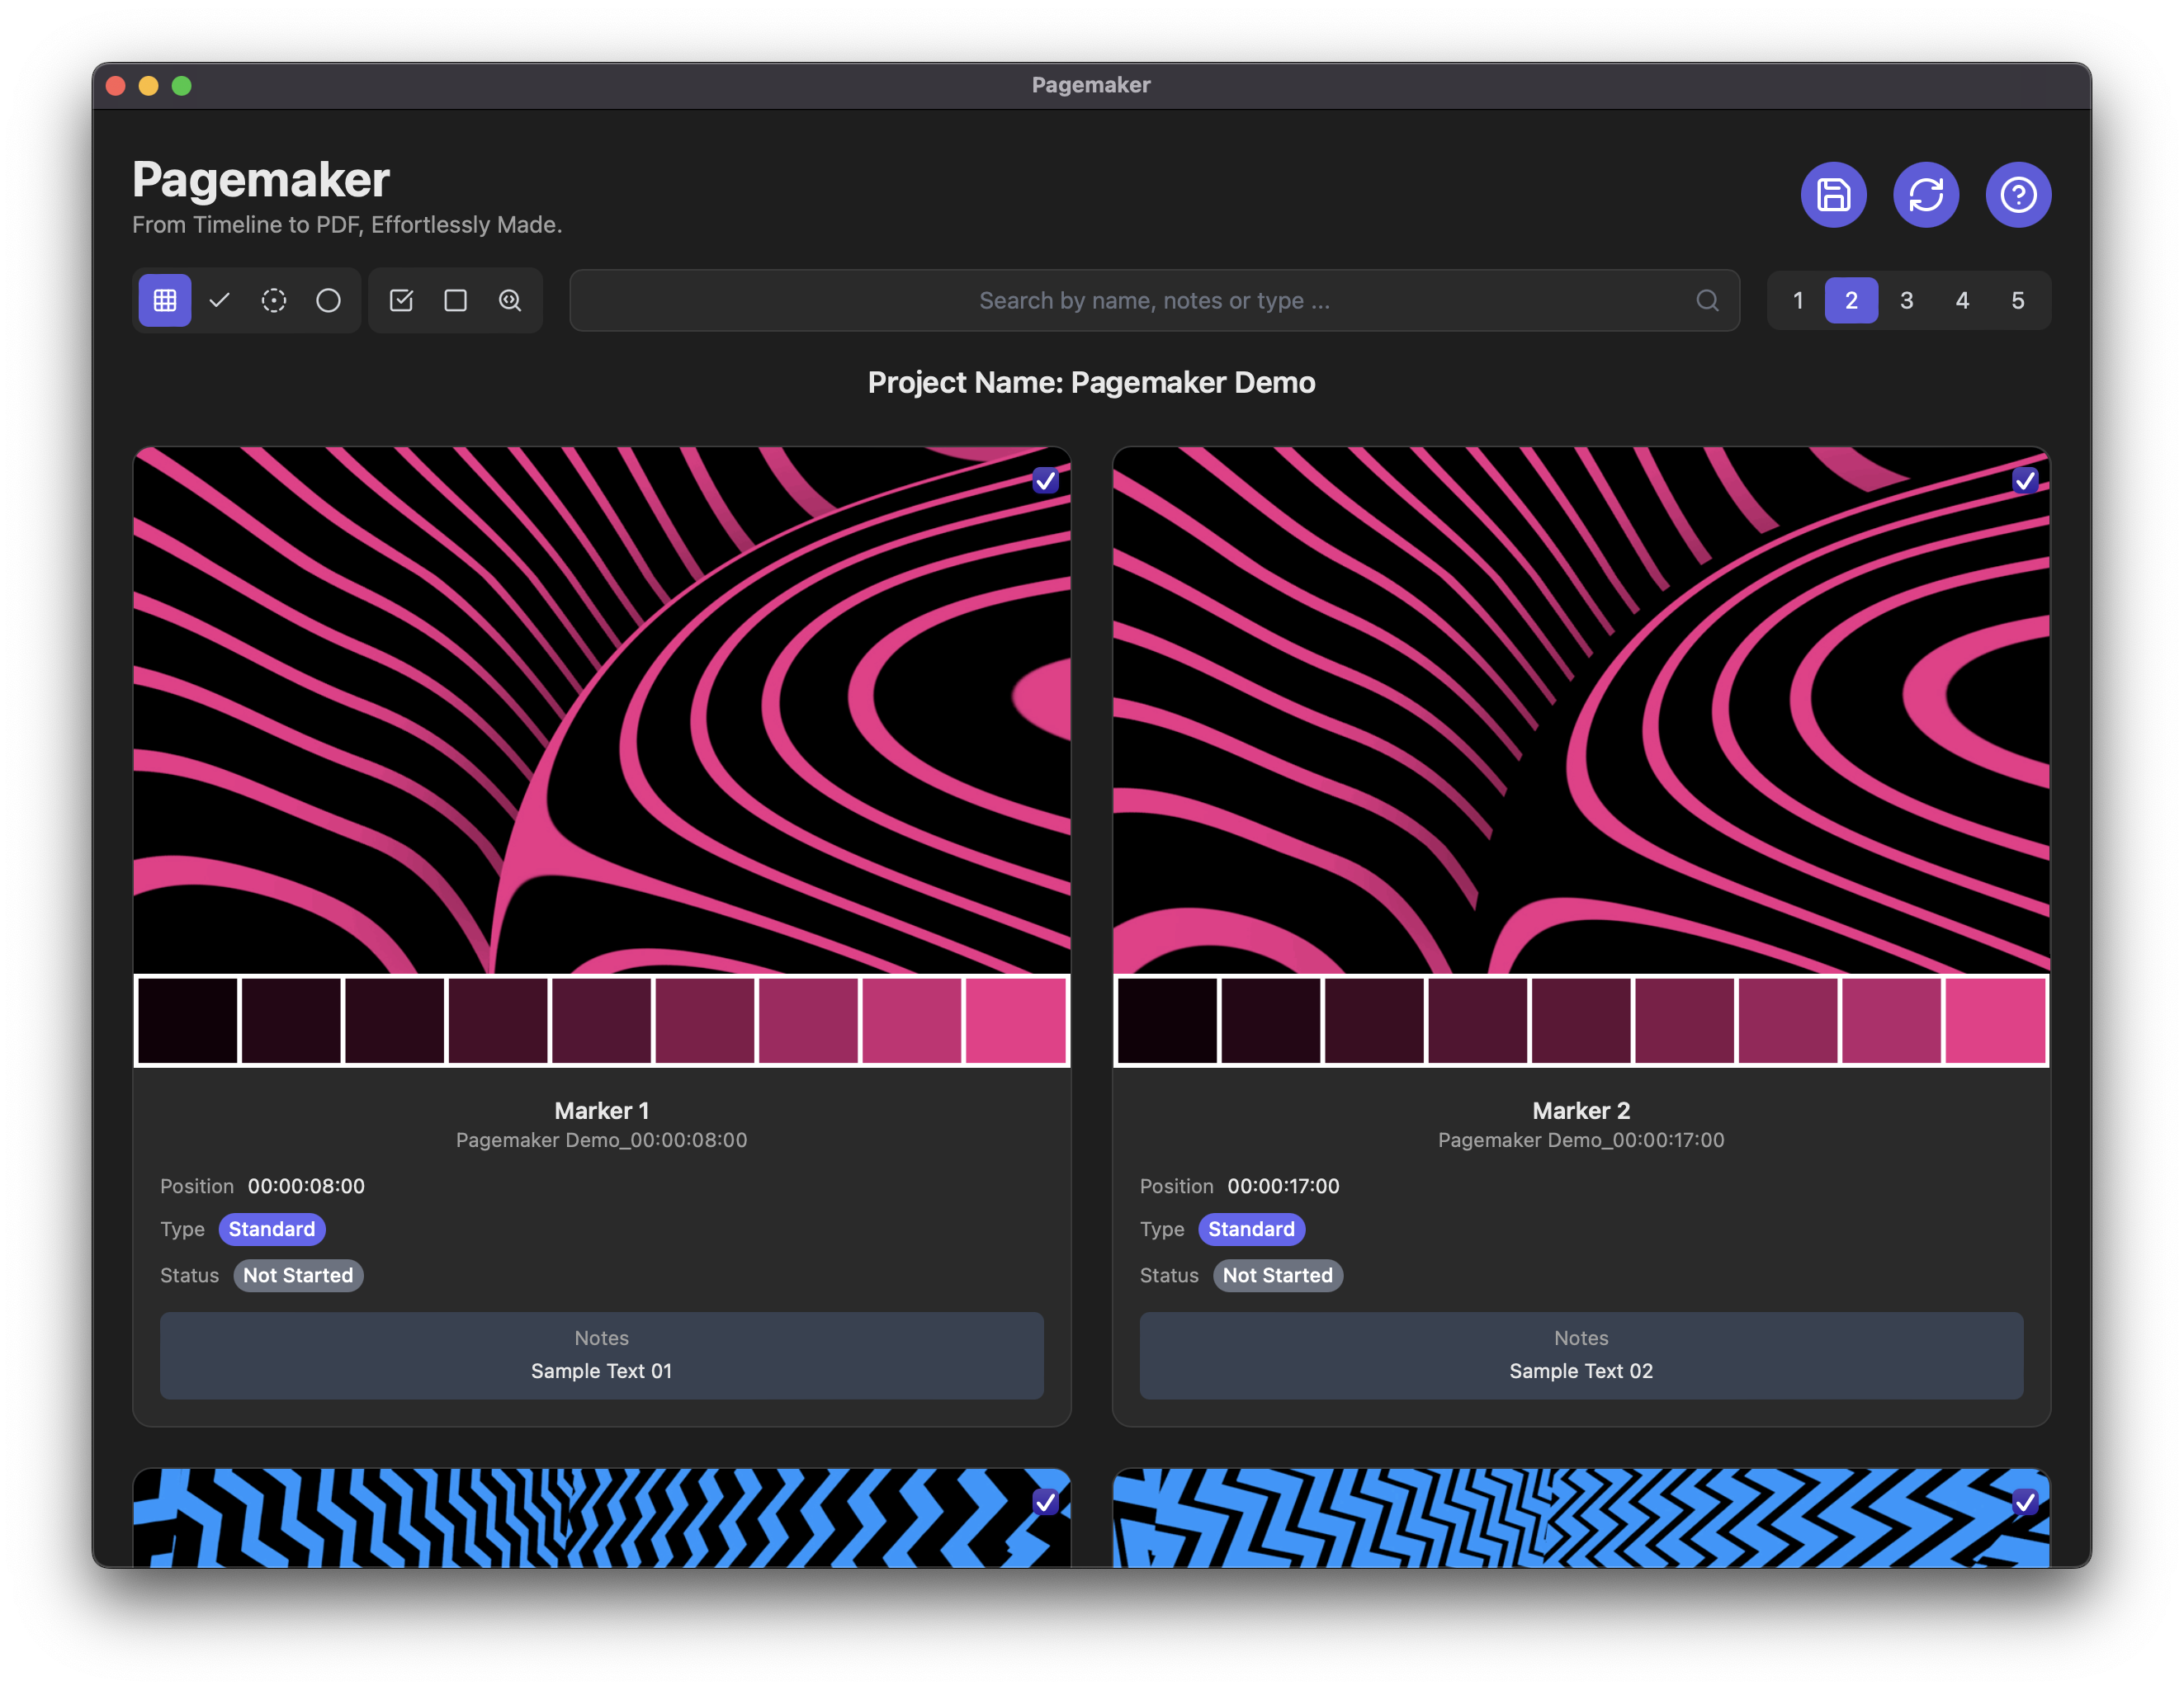Image resolution: width=2184 pixels, height=1690 pixels.
Task: Open the Help question-mark button
Action: pos(2017,194)
